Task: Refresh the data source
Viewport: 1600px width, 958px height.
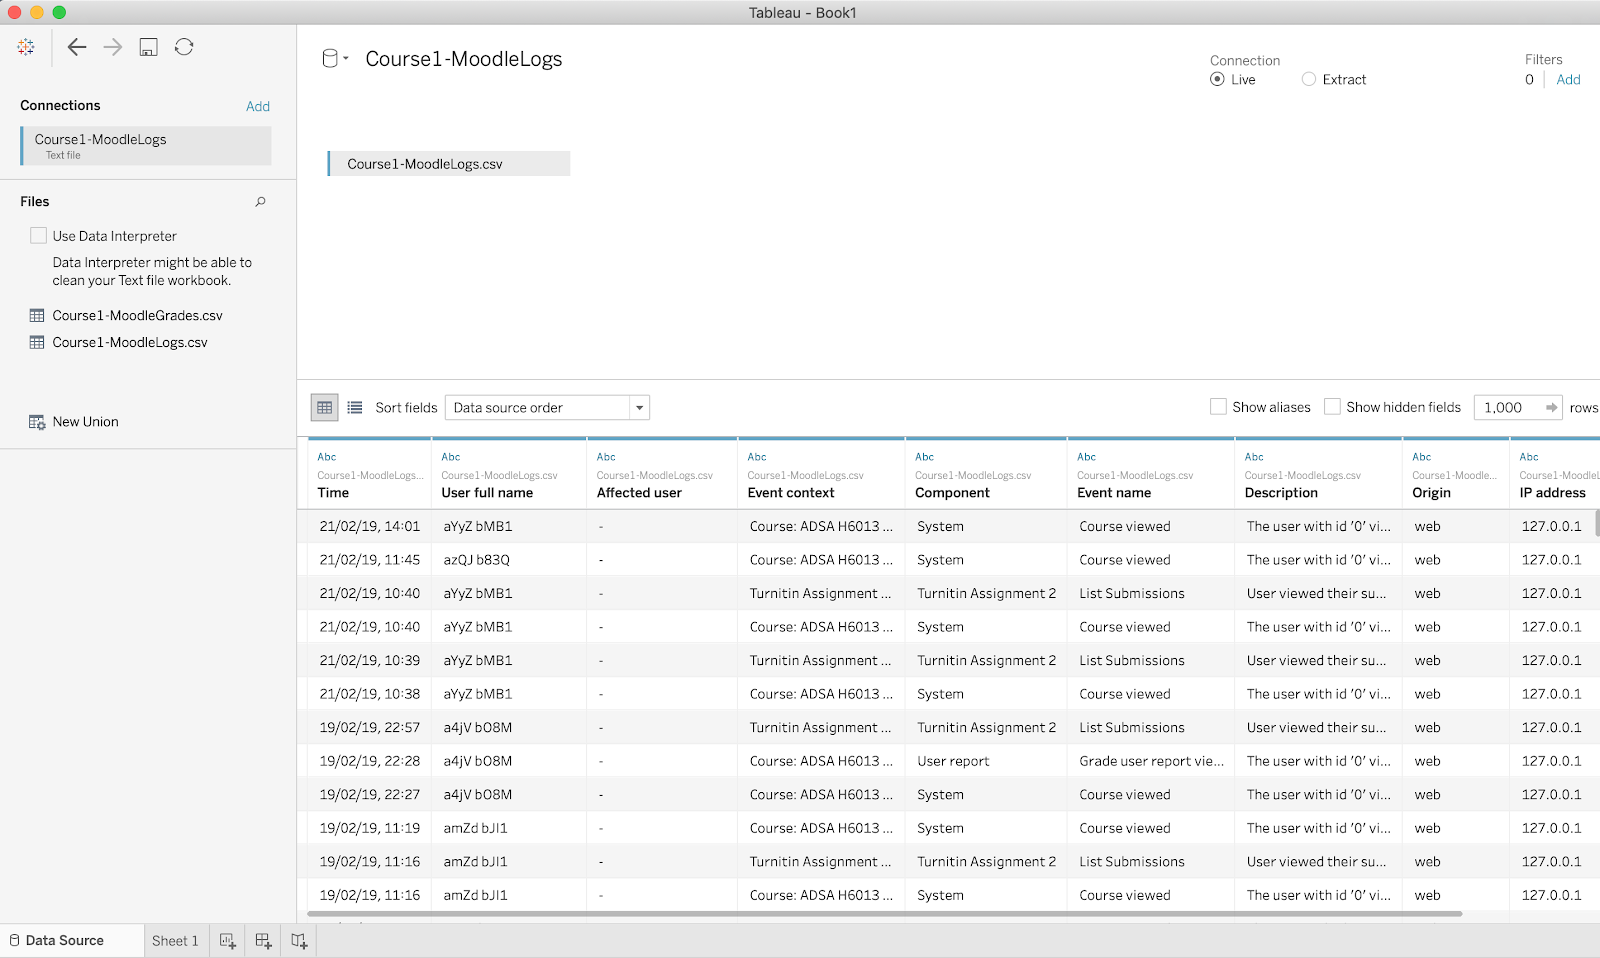Action: tap(184, 47)
